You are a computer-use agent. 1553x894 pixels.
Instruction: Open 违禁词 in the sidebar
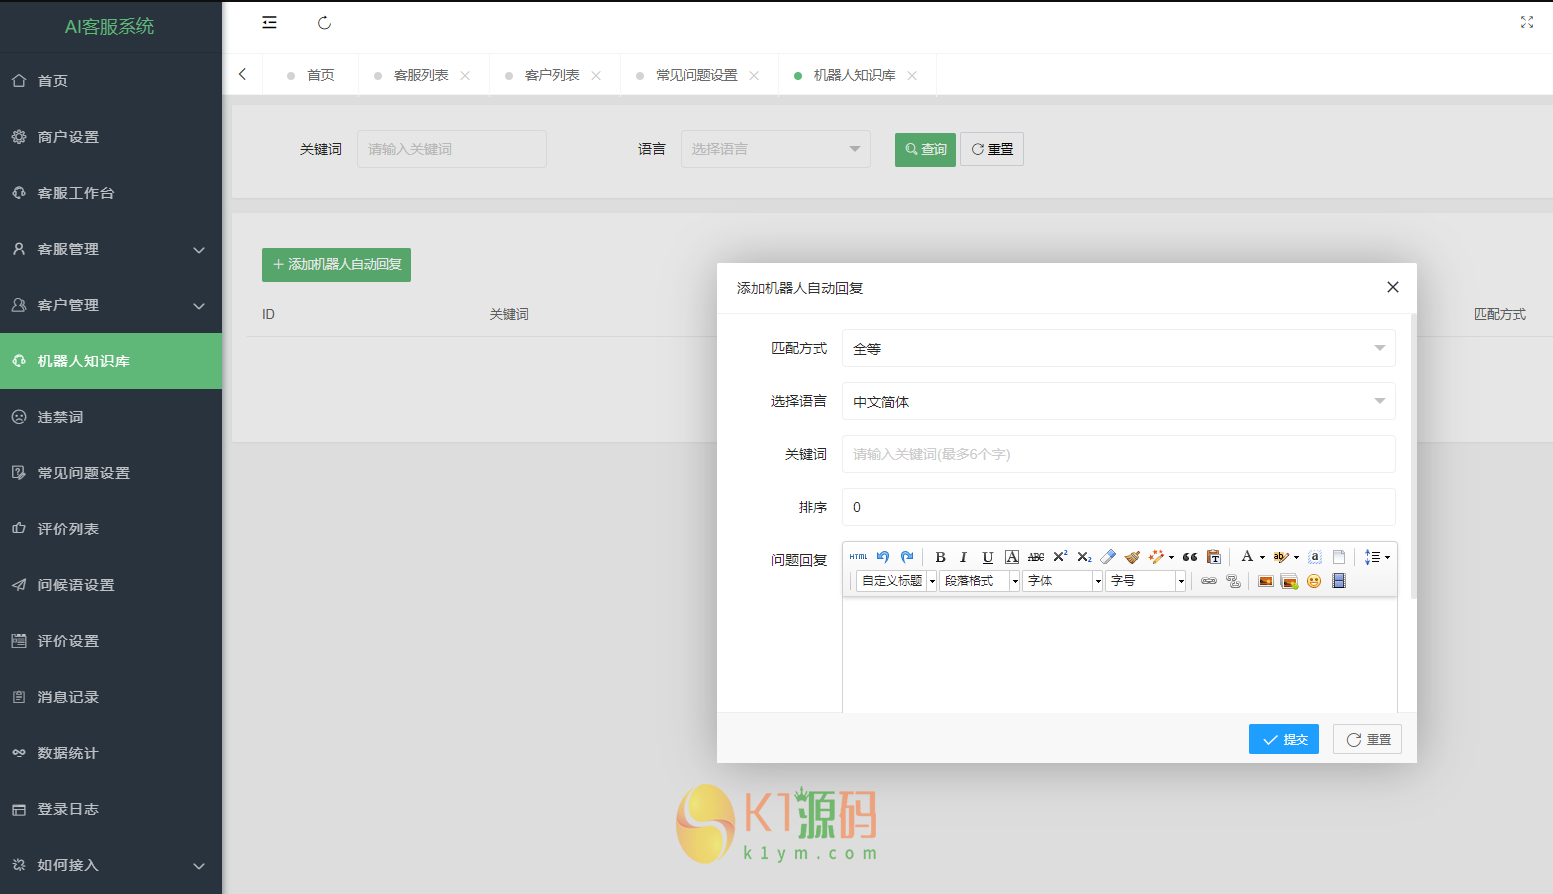[60, 417]
